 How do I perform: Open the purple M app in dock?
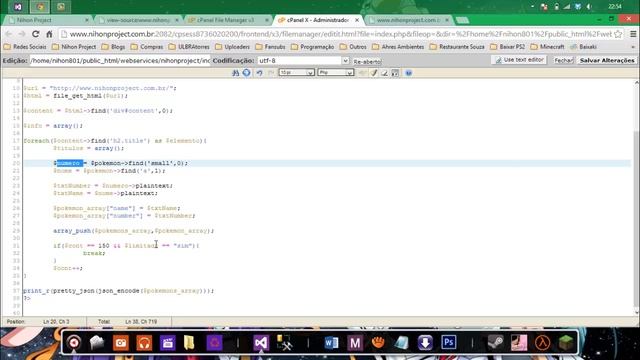355,342
